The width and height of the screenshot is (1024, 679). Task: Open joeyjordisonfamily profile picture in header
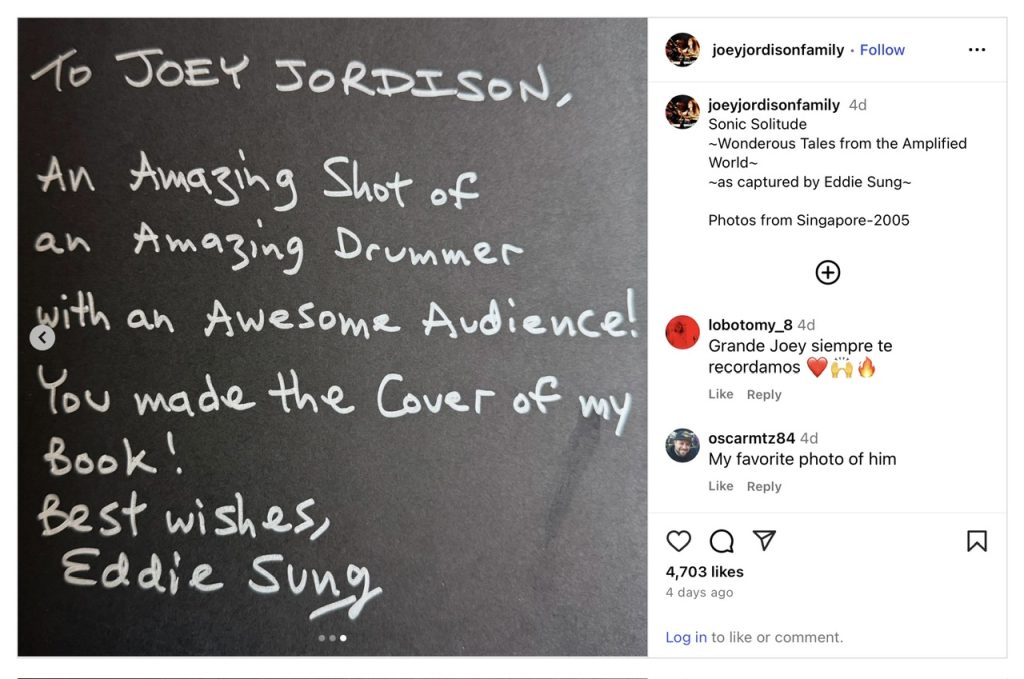(x=683, y=50)
